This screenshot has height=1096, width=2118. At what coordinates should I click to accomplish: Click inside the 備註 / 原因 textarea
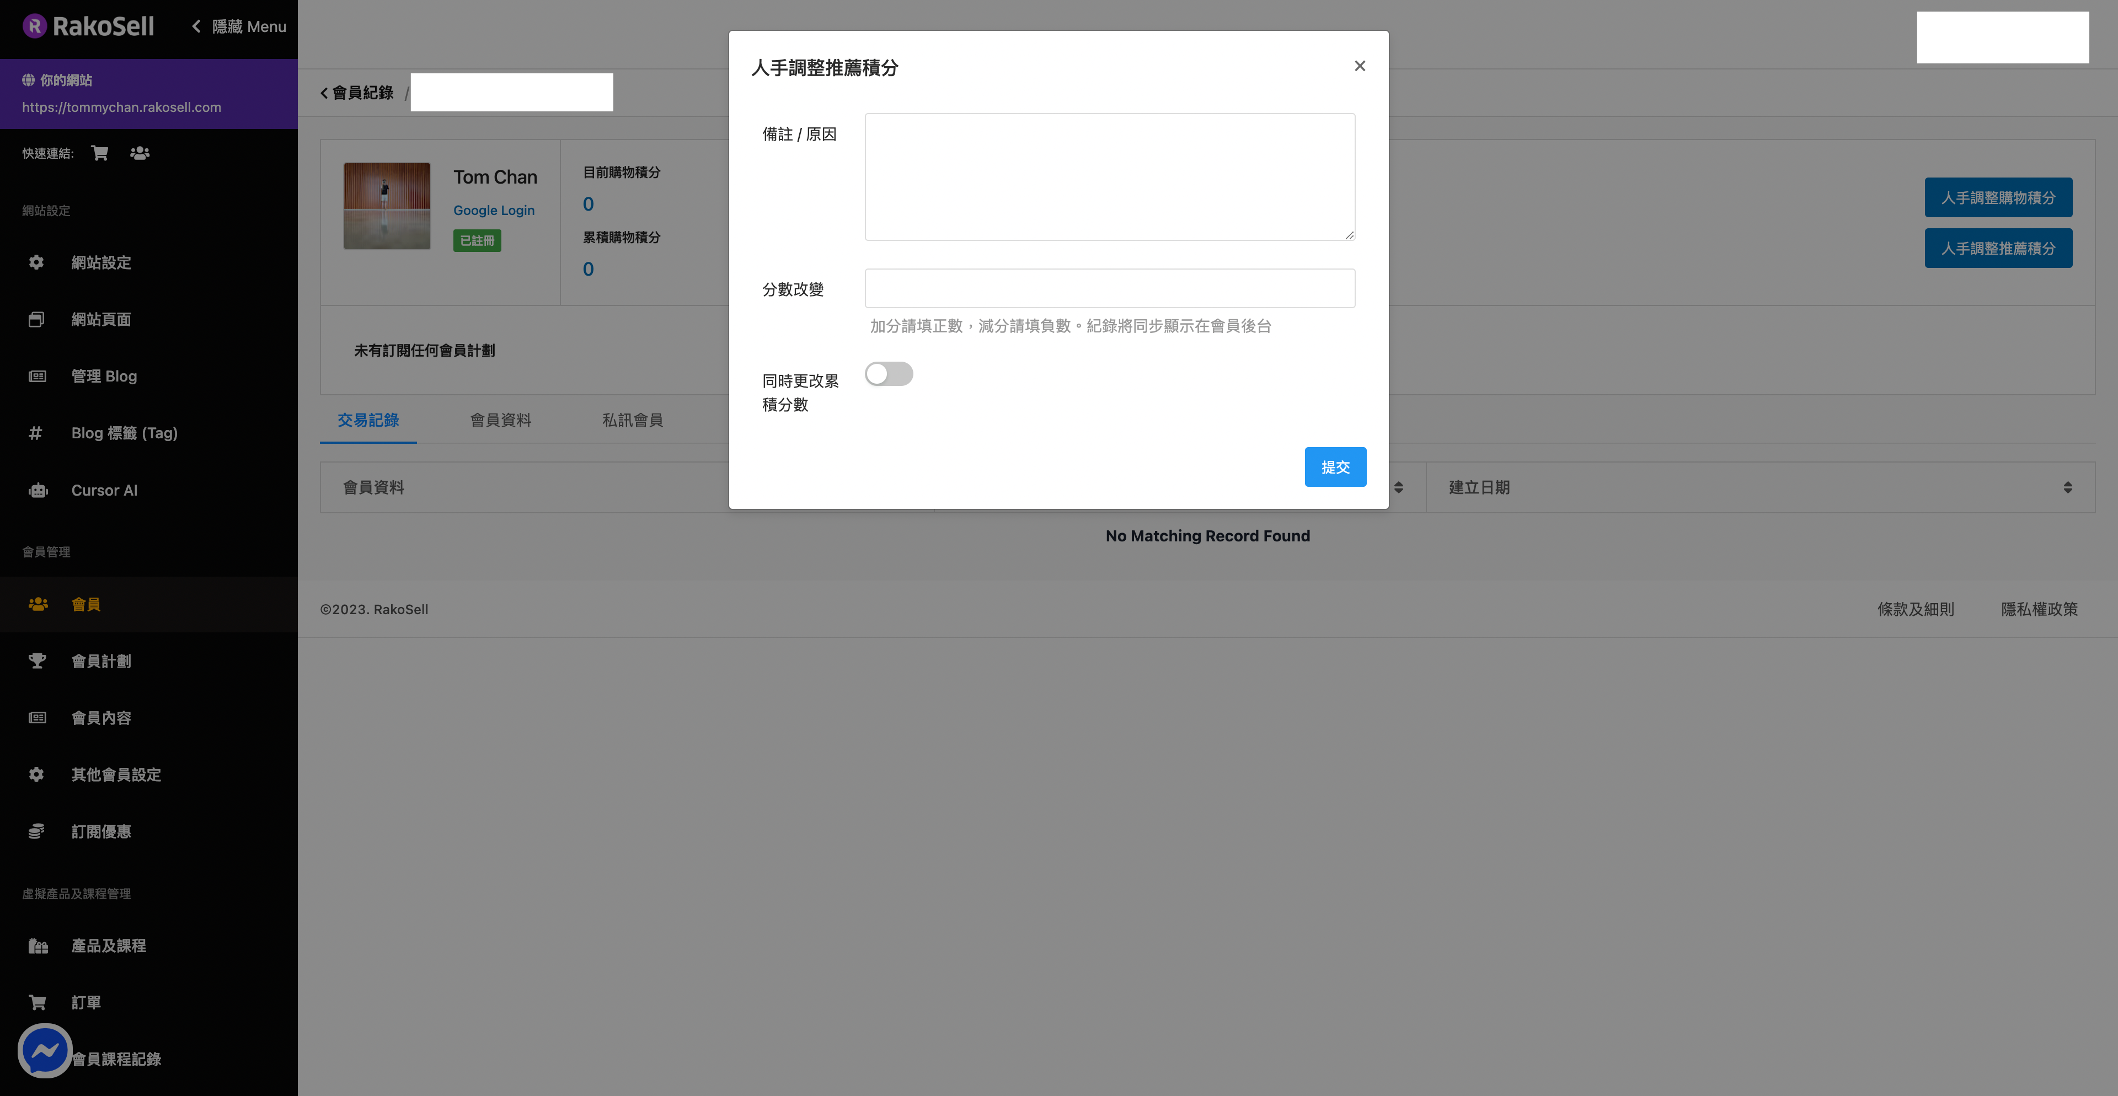[x=1109, y=177]
